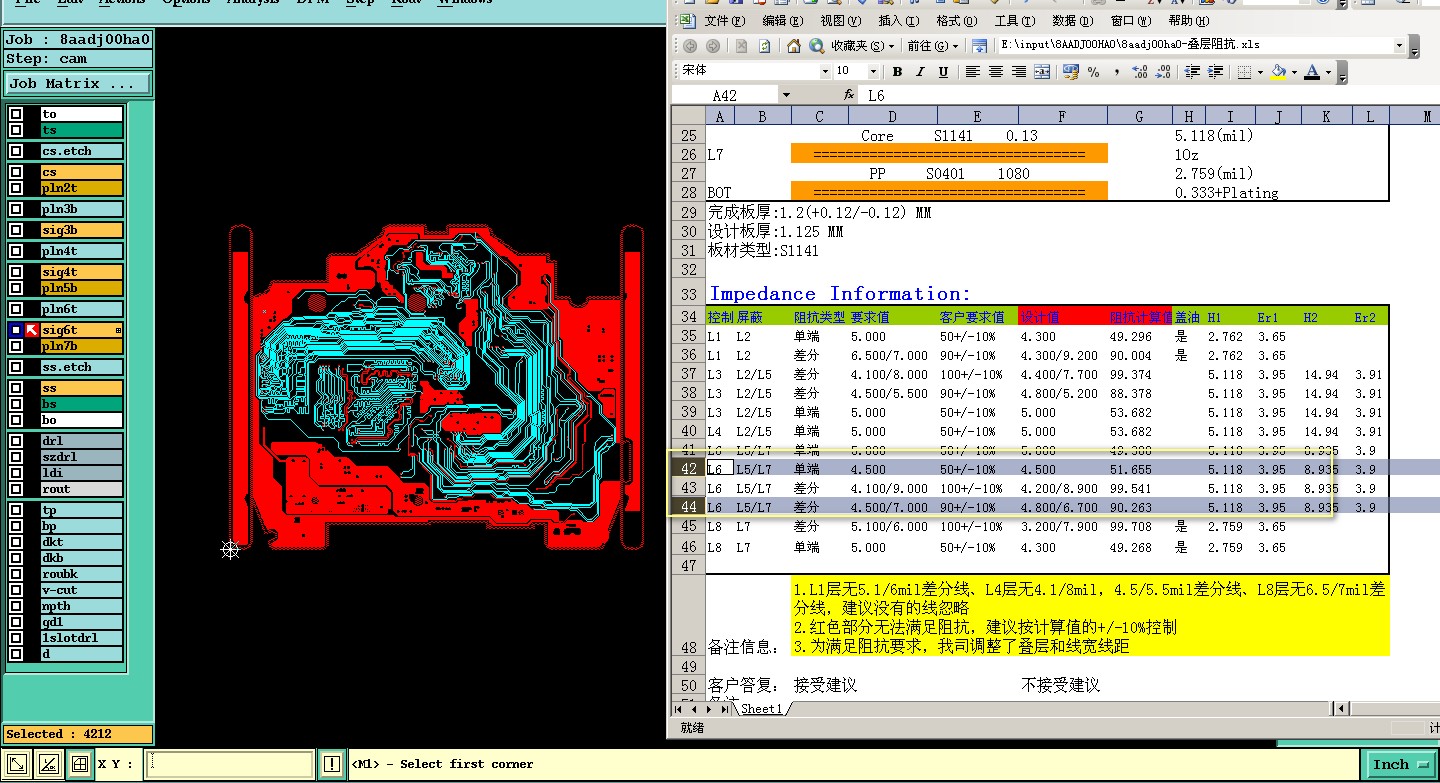
Task: Click the Excel workbook icon beside 文件 menu
Action: pyautogui.click(x=687, y=21)
